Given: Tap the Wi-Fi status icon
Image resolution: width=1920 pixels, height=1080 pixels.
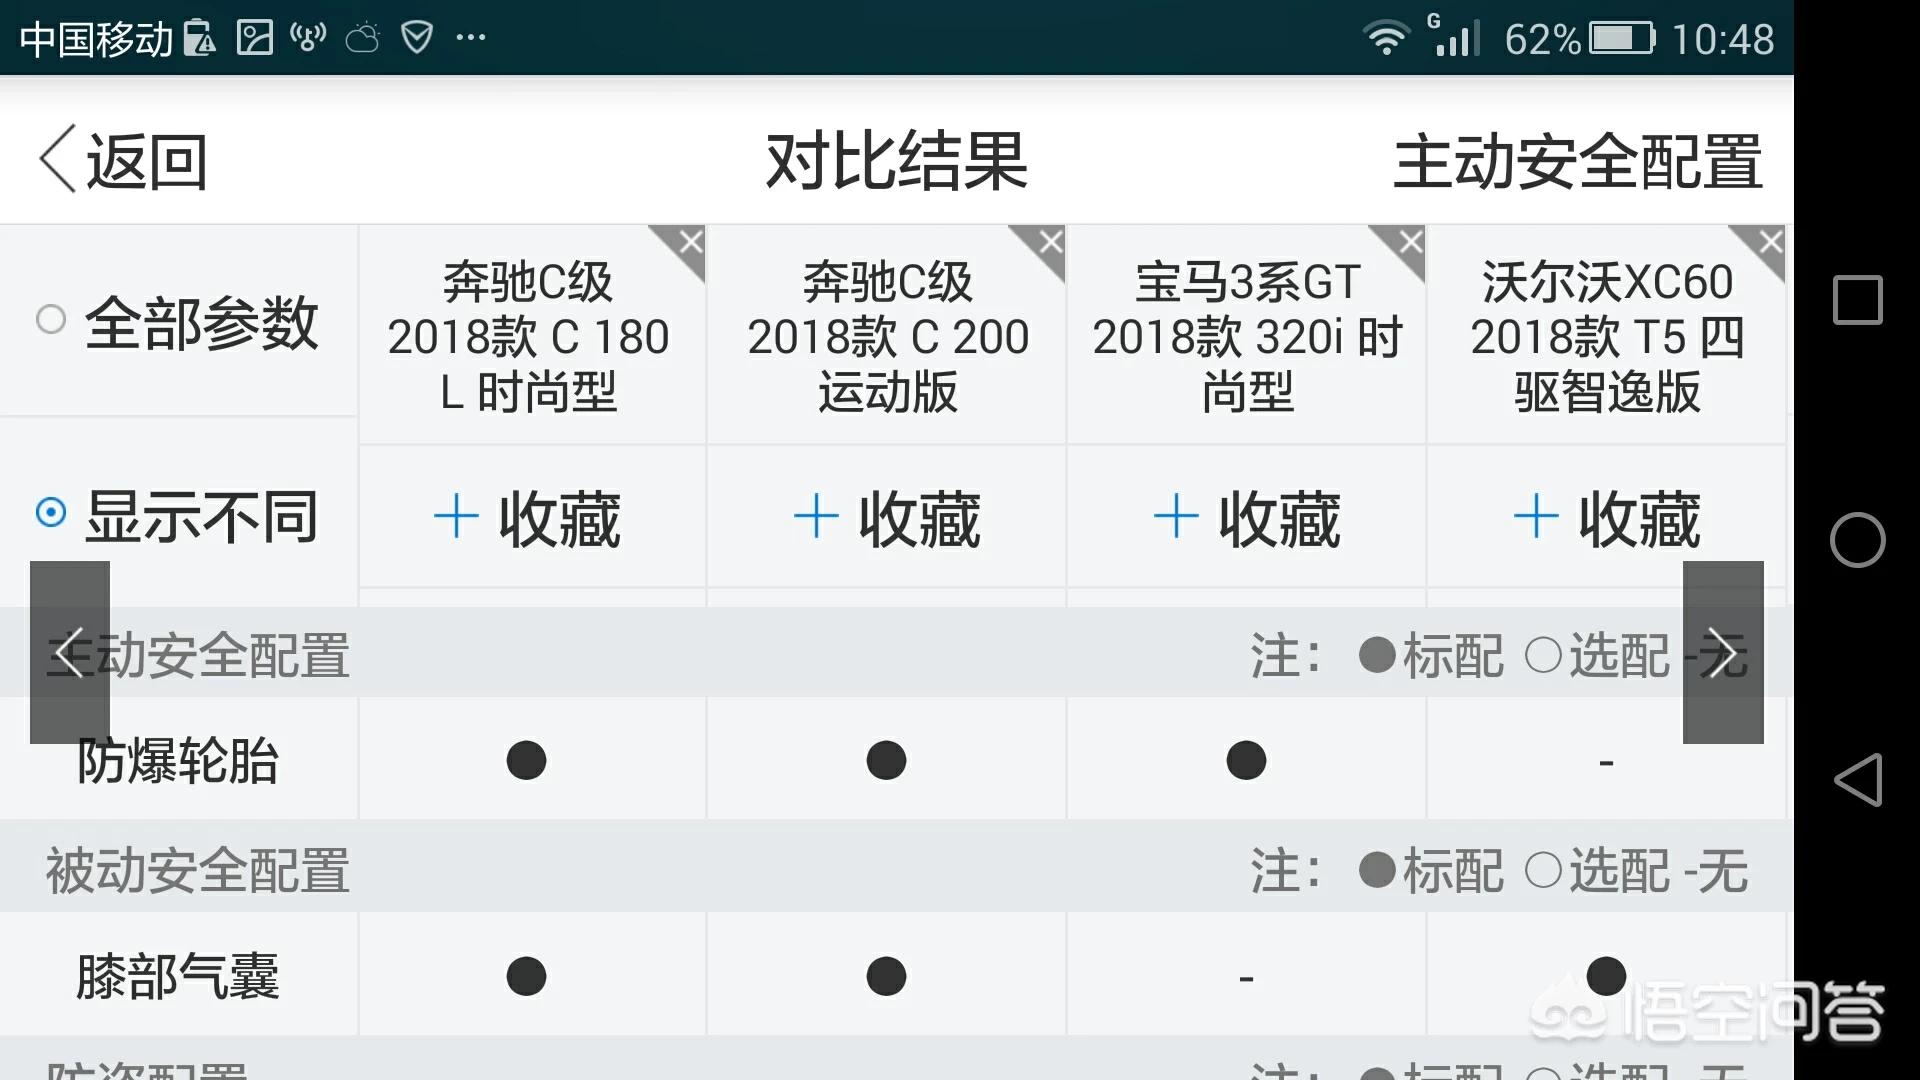Looking at the screenshot, I should [1386, 39].
